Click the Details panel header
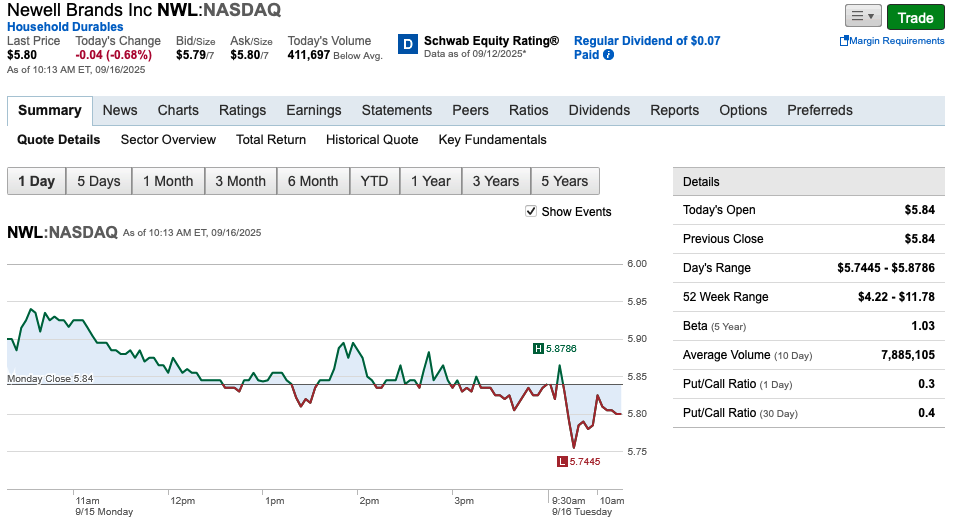 pos(809,181)
